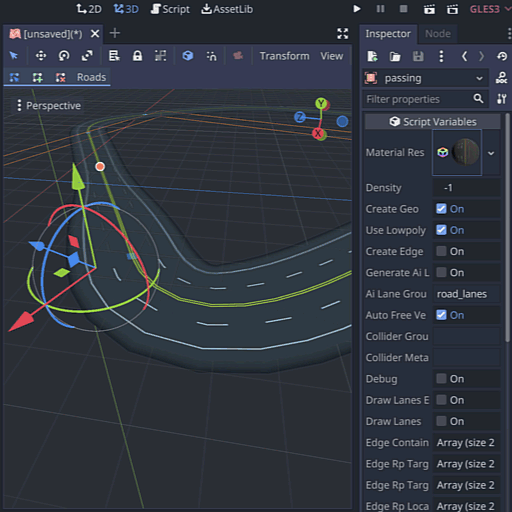This screenshot has height=512, width=512.
Task: Click the Material Res sphere preview
Action: point(466,152)
